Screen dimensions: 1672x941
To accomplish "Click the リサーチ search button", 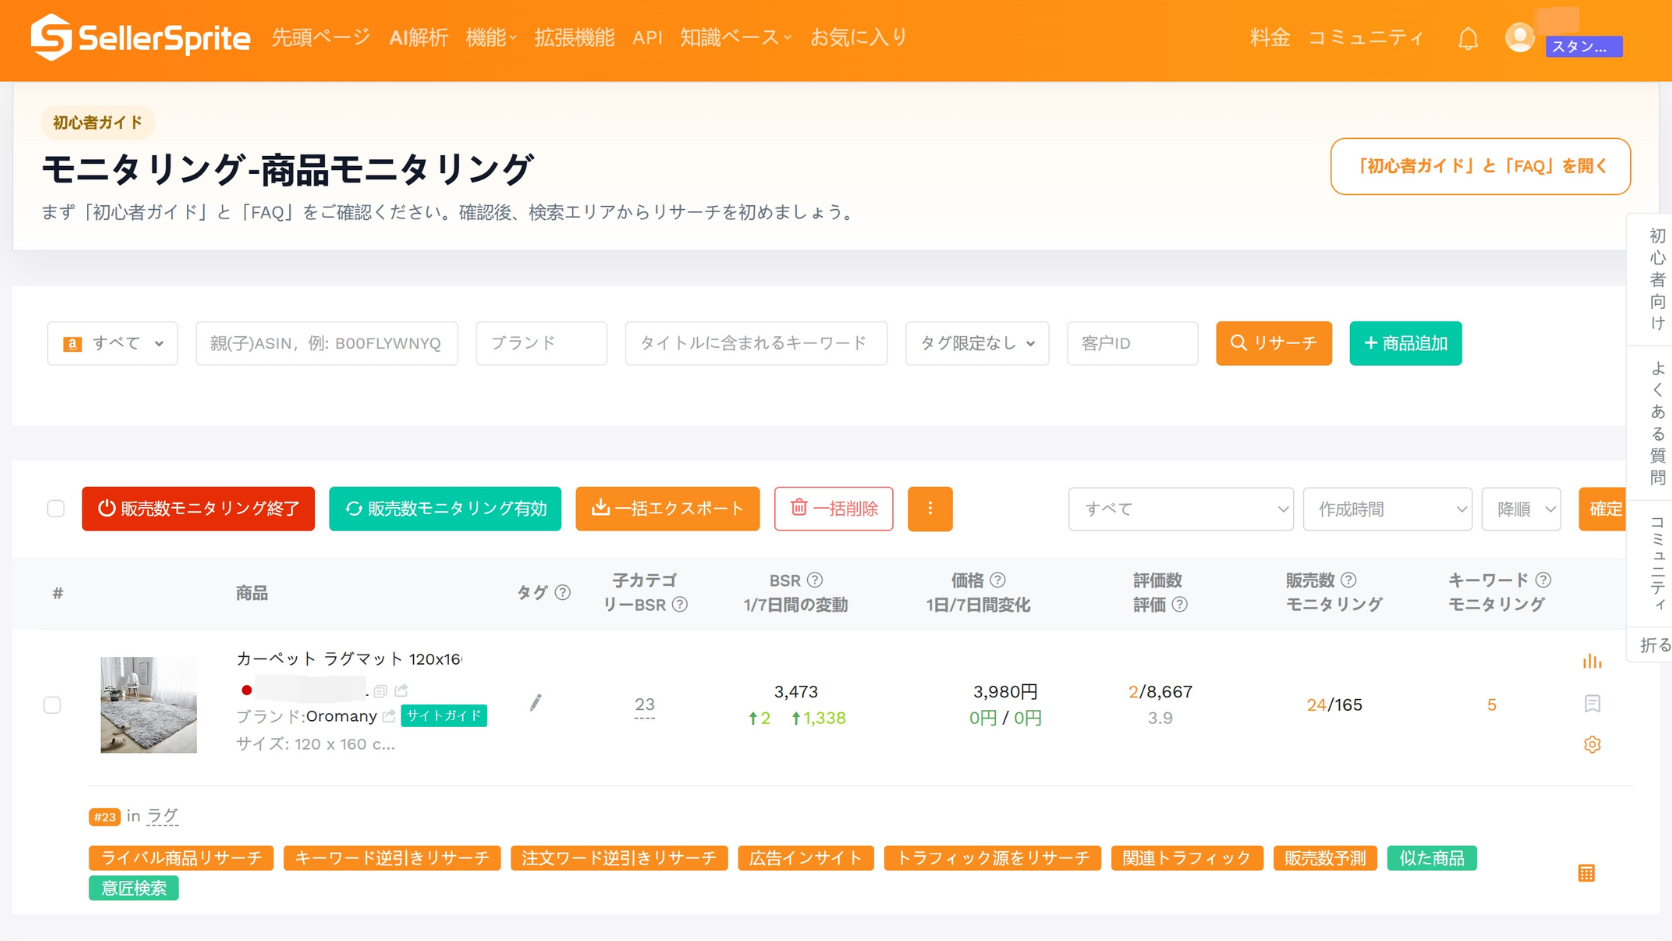I will [x=1274, y=343].
